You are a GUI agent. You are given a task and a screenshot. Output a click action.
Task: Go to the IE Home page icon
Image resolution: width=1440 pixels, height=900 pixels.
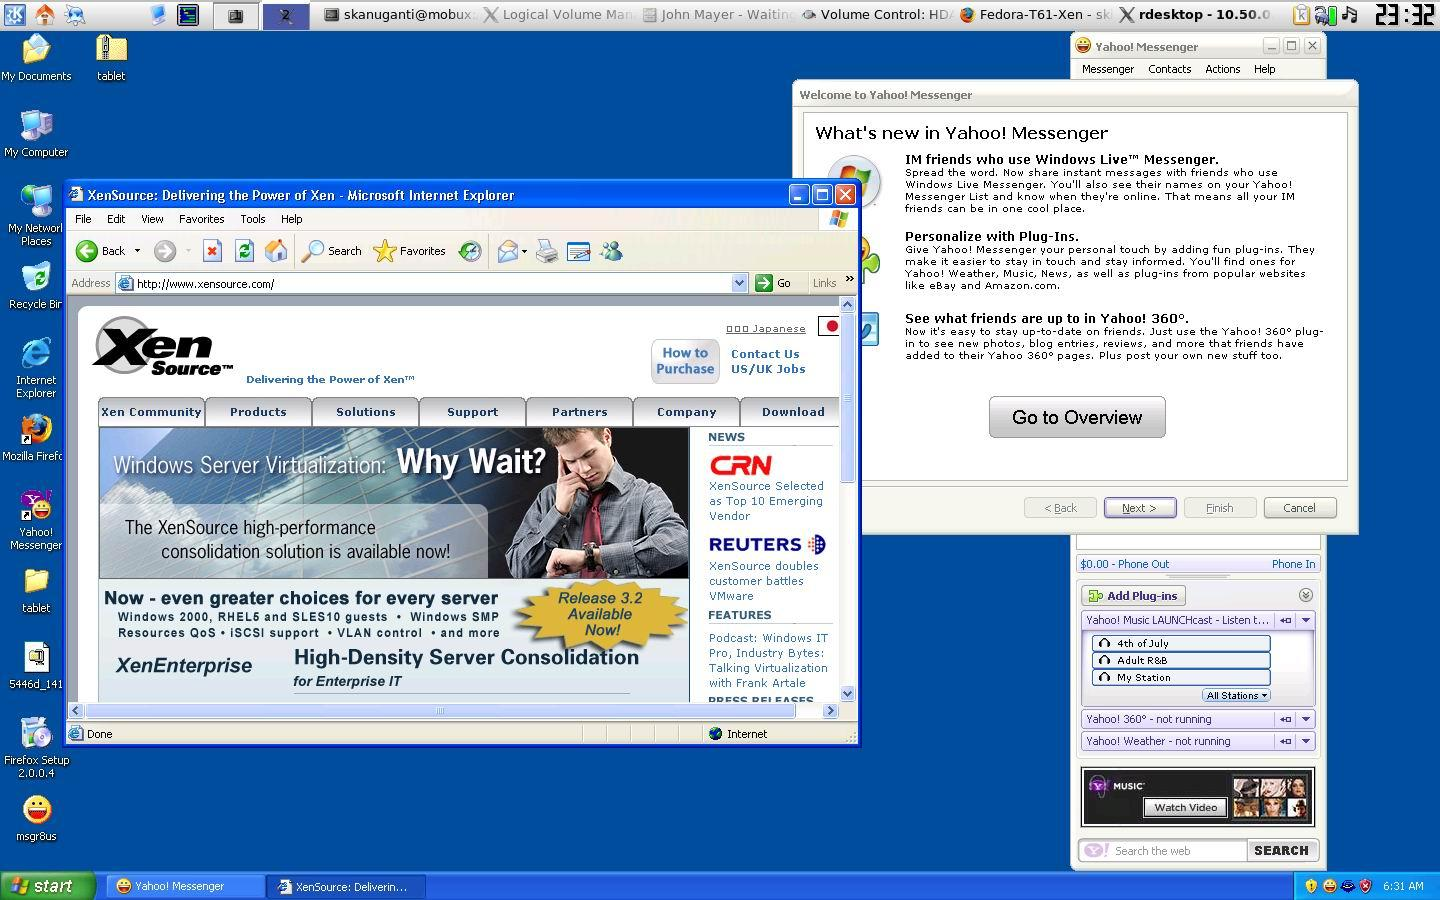pyautogui.click(x=276, y=251)
